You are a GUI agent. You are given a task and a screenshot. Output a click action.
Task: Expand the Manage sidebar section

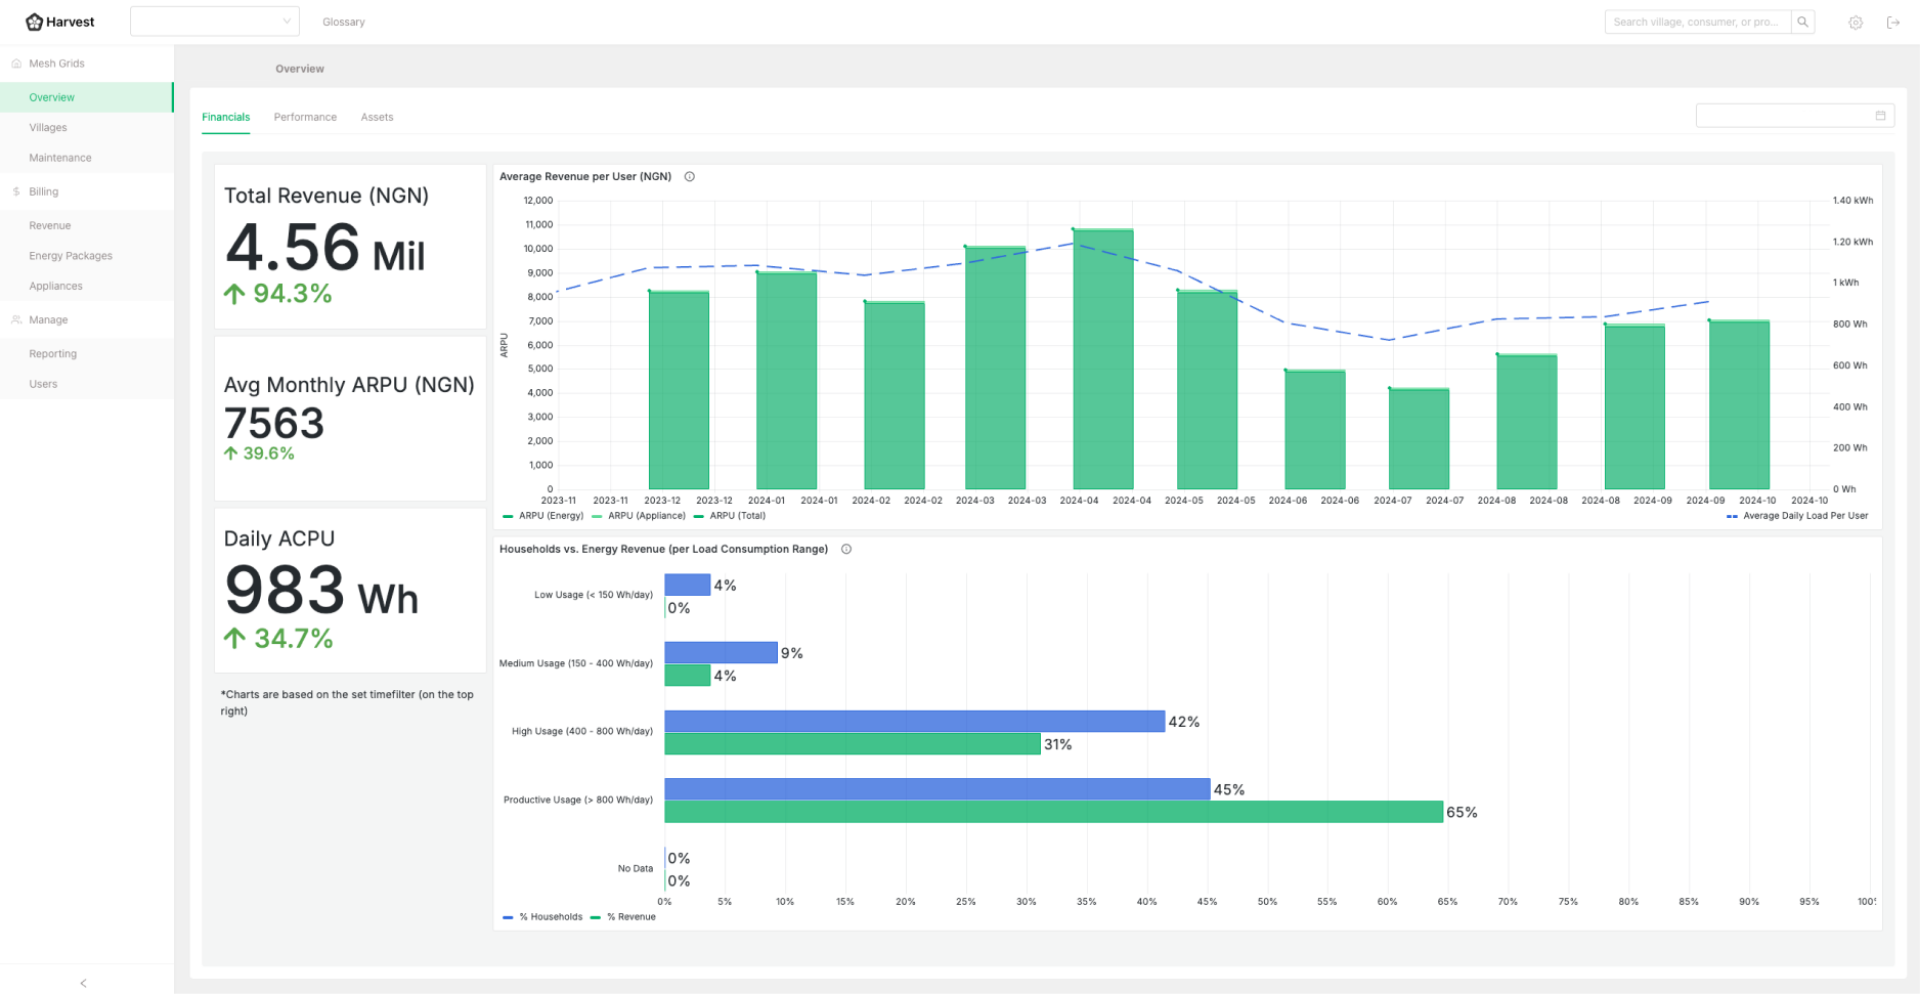click(x=48, y=320)
